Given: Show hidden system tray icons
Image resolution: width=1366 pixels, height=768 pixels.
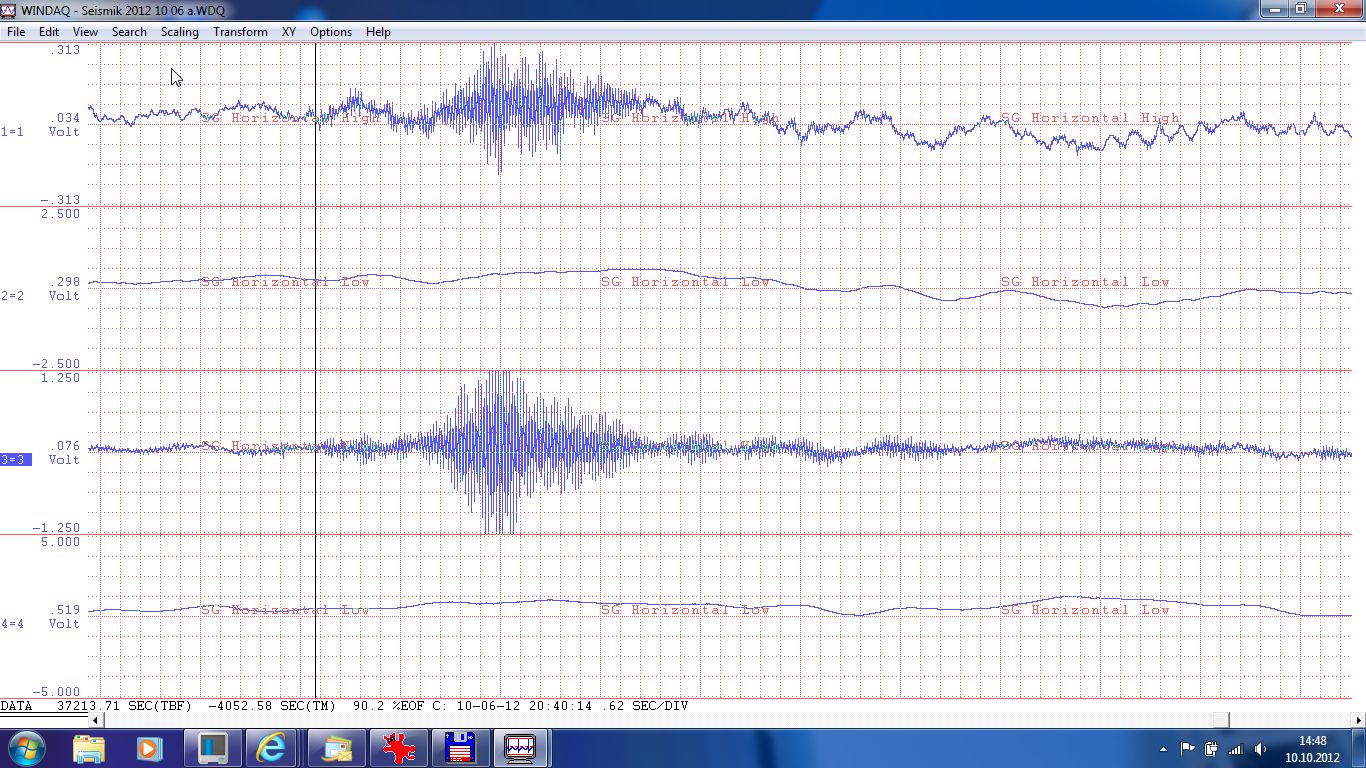Looking at the screenshot, I should coord(1163,749).
